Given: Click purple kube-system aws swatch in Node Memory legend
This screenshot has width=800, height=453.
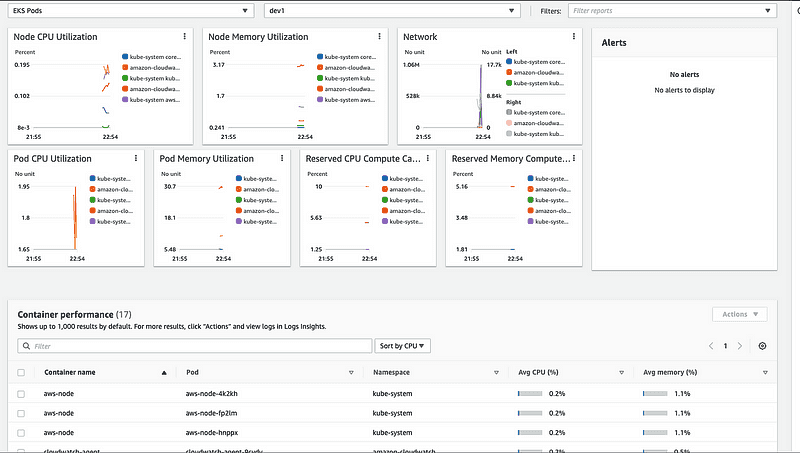Looking at the screenshot, I should coord(320,99).
